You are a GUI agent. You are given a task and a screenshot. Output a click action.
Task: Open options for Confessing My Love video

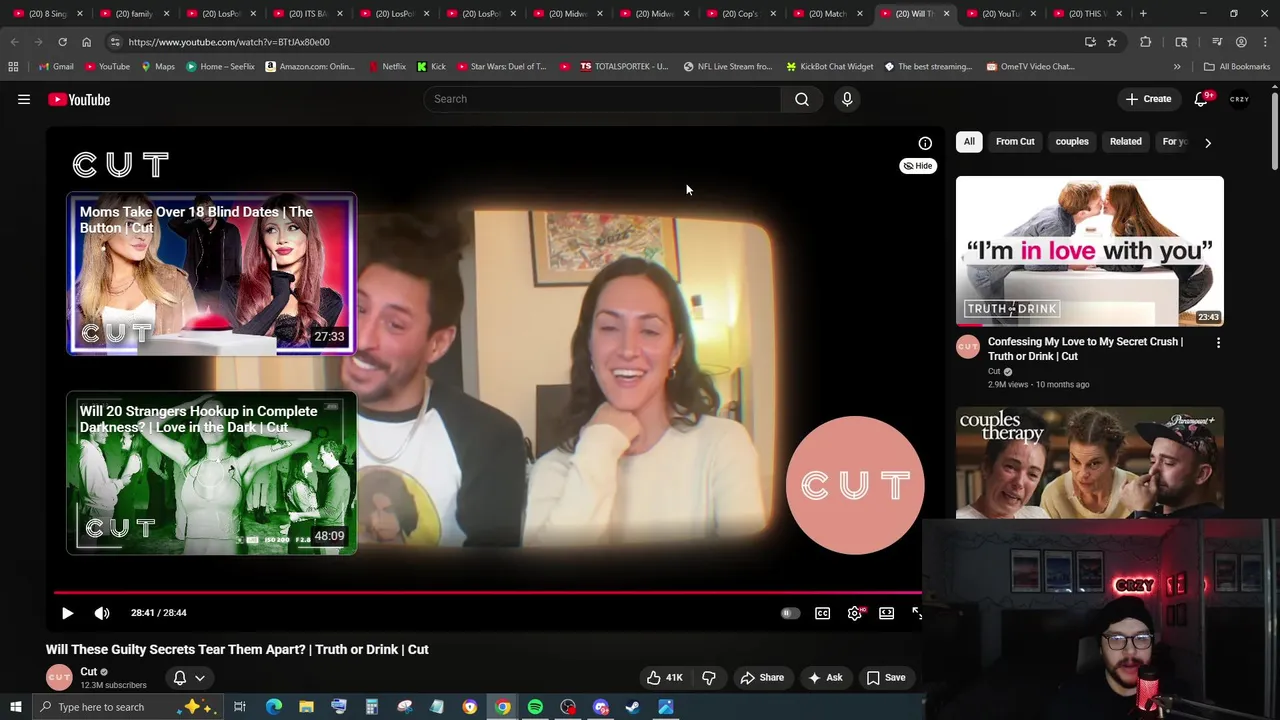1218,343
